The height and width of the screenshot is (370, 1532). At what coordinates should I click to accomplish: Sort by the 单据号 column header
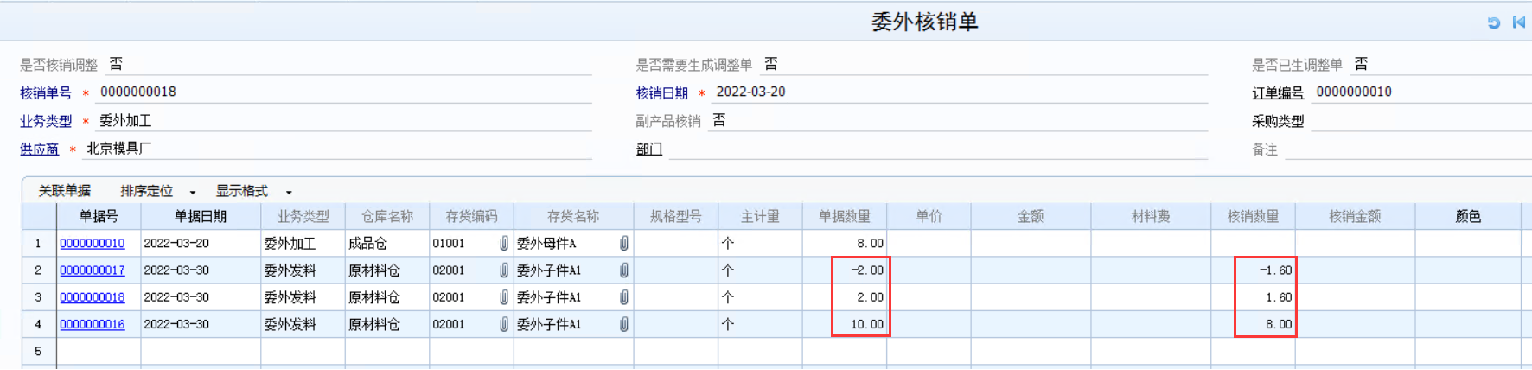[x=98, y=216]
